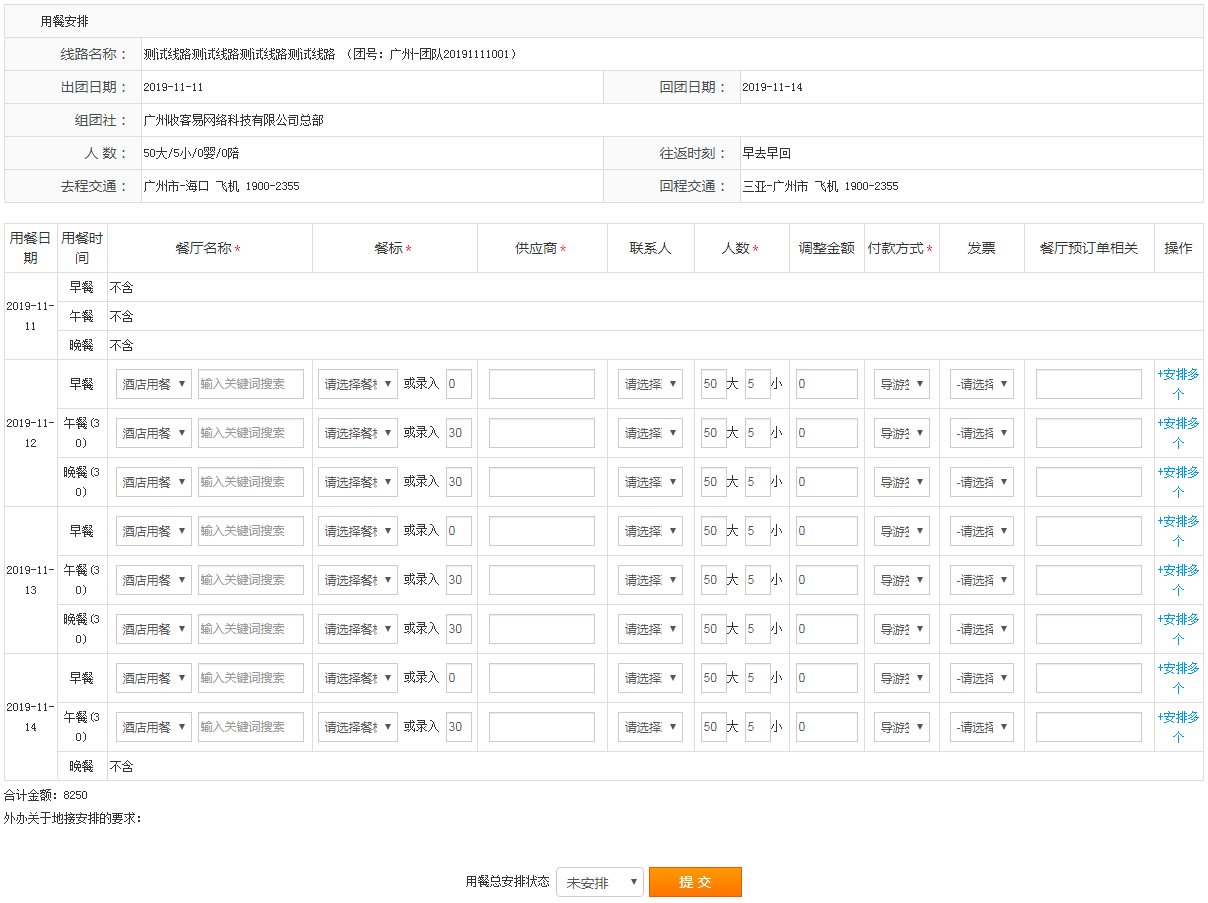Open 酒店用餐 dropdown for 2019-11-14 午餐 row
This screenshot has width=1208, height=903.
click(x=154, y=727)
